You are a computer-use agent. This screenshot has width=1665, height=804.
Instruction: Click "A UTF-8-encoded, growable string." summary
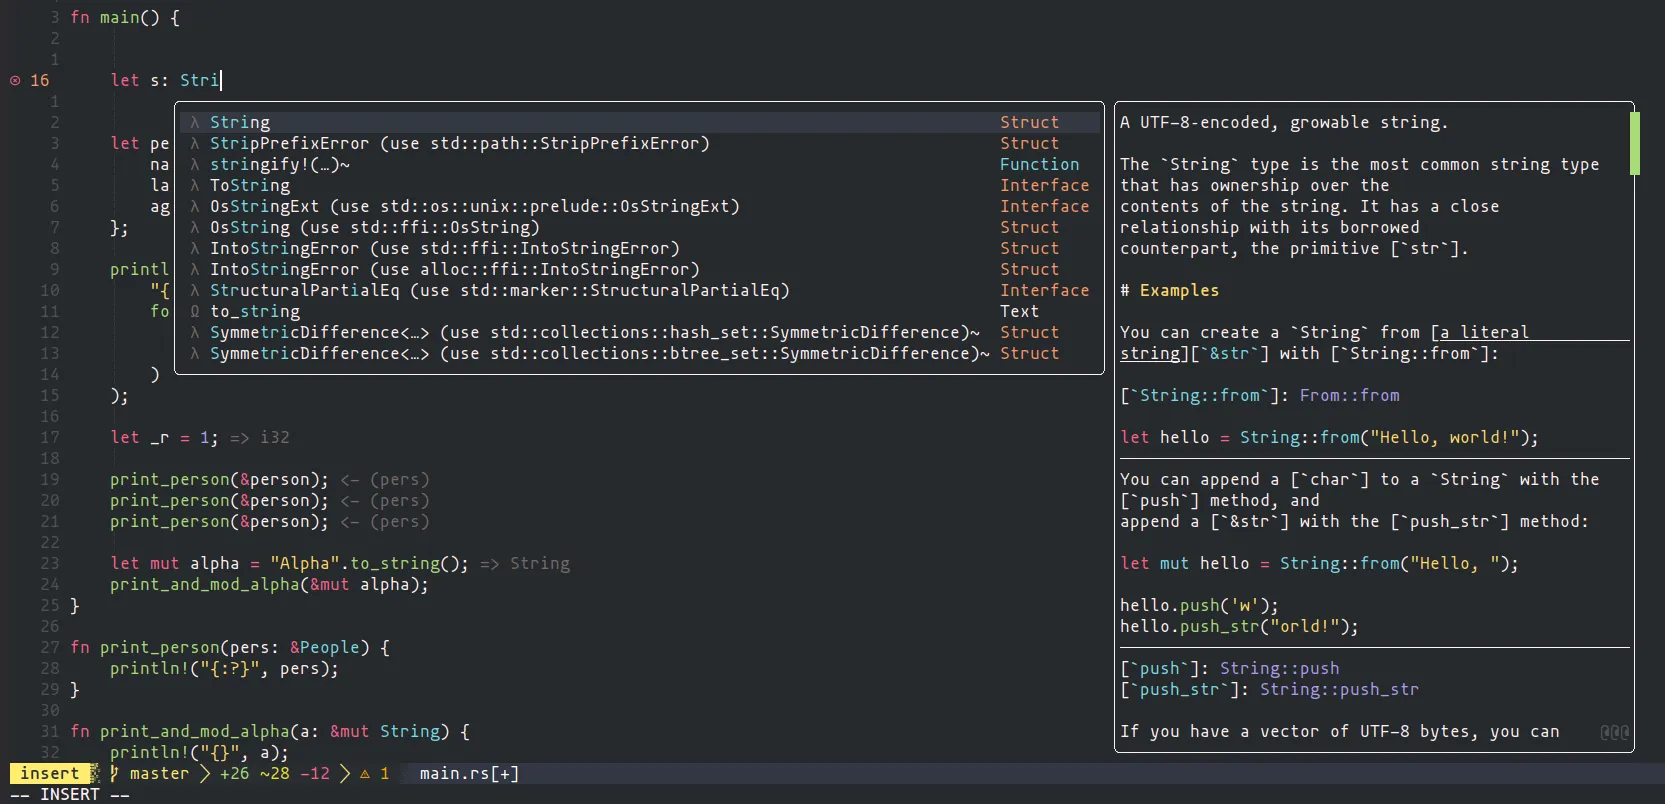click(1284, 122)
